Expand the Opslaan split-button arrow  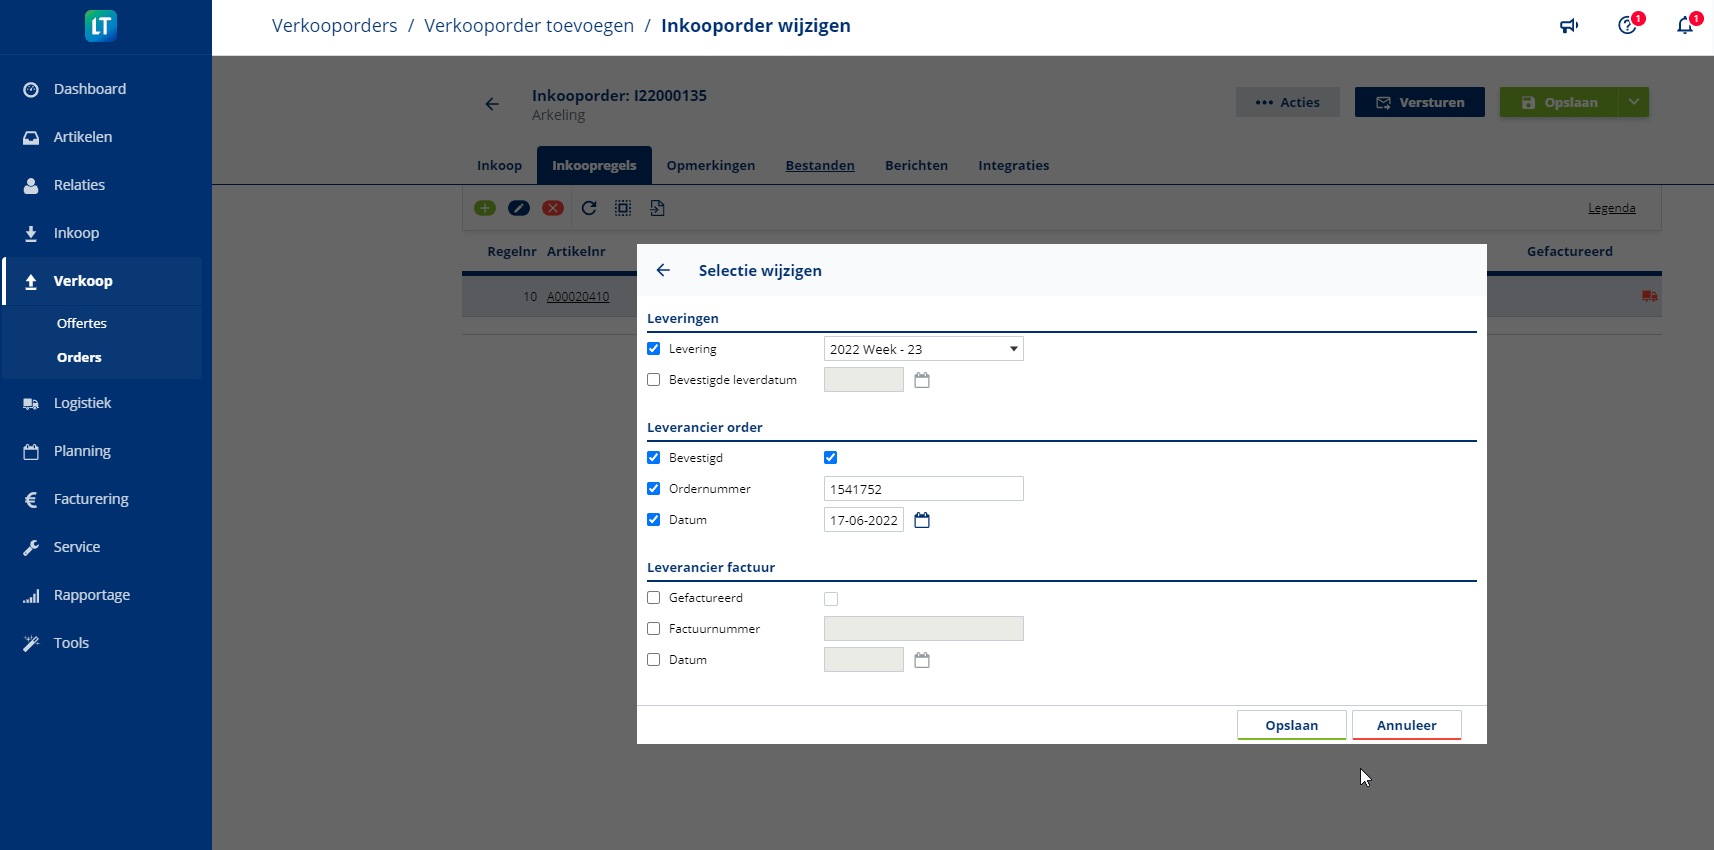(x=1633, y=102)
